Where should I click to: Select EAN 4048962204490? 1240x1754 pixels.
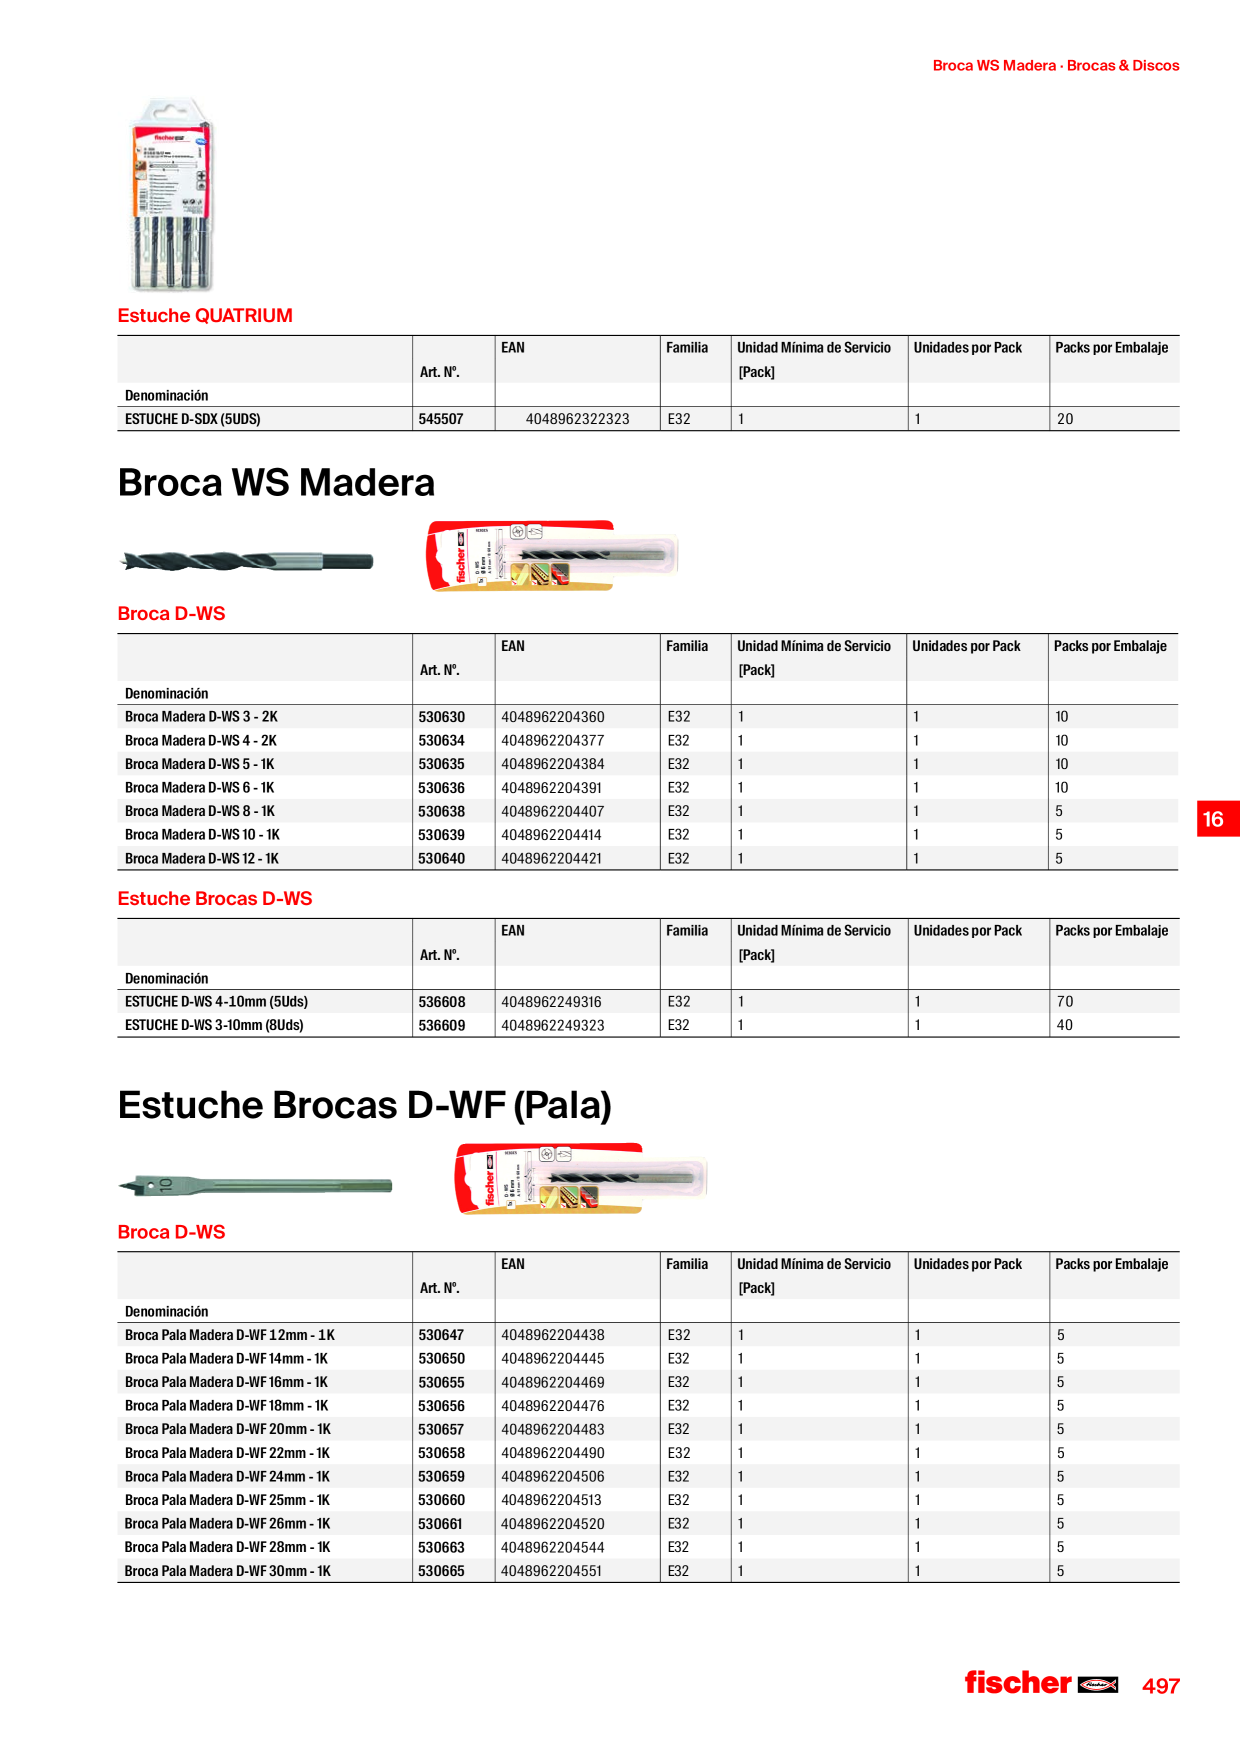point(553,1453)
